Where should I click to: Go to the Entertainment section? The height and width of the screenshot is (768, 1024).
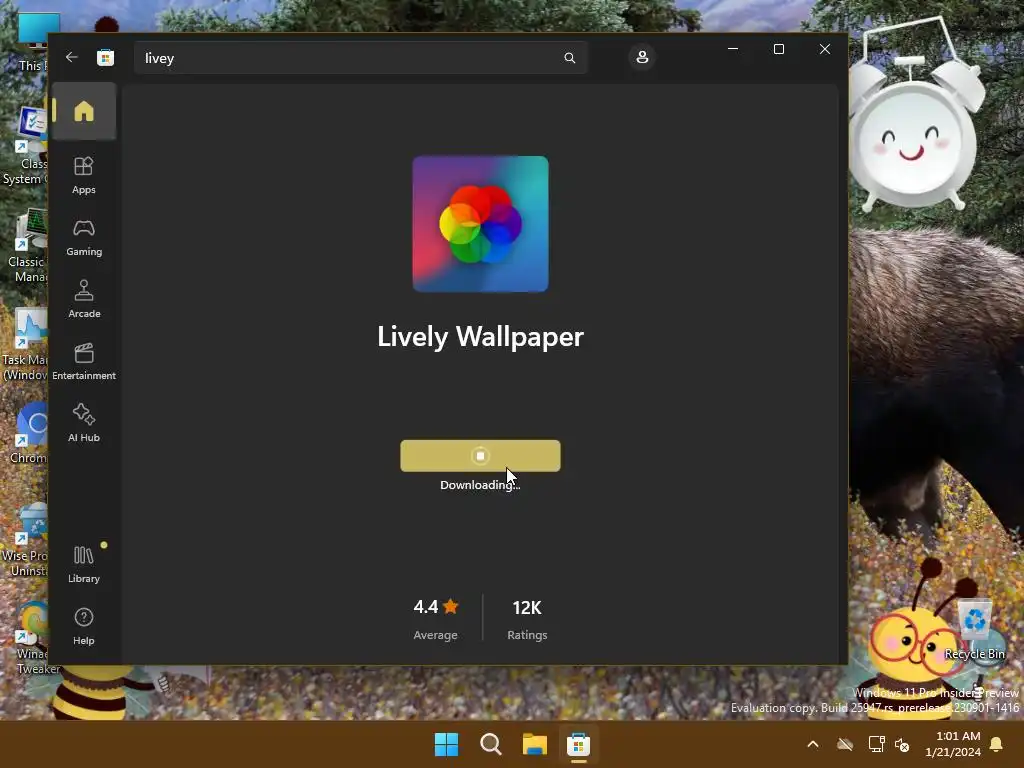coord(84,362)
